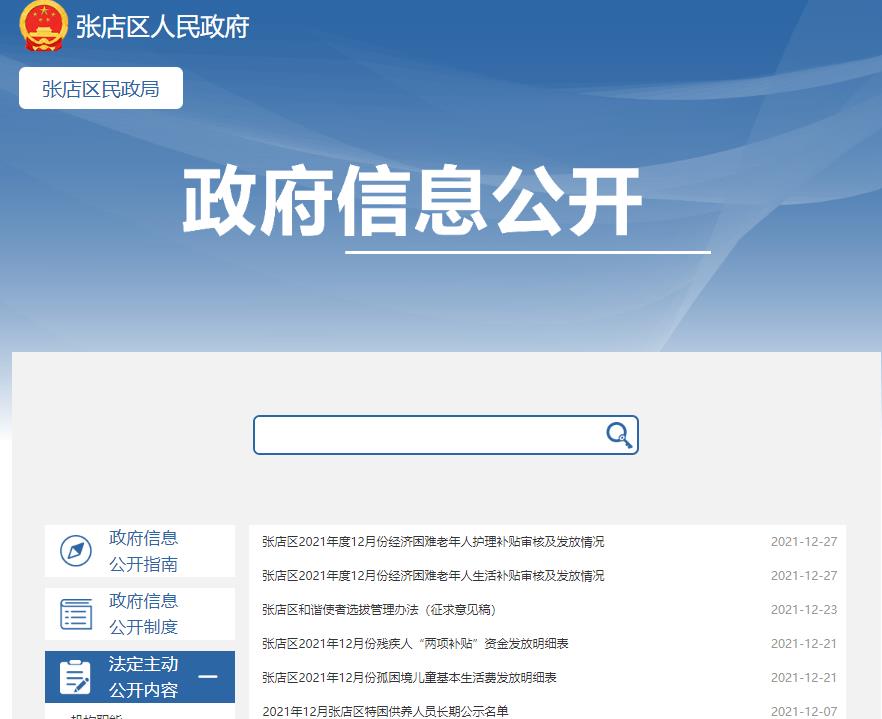Image resolution: width=882 pixels, height=719 pixels.
Task: Select the 法定主动公开内容 menu text
Action: tap(143, 677)
